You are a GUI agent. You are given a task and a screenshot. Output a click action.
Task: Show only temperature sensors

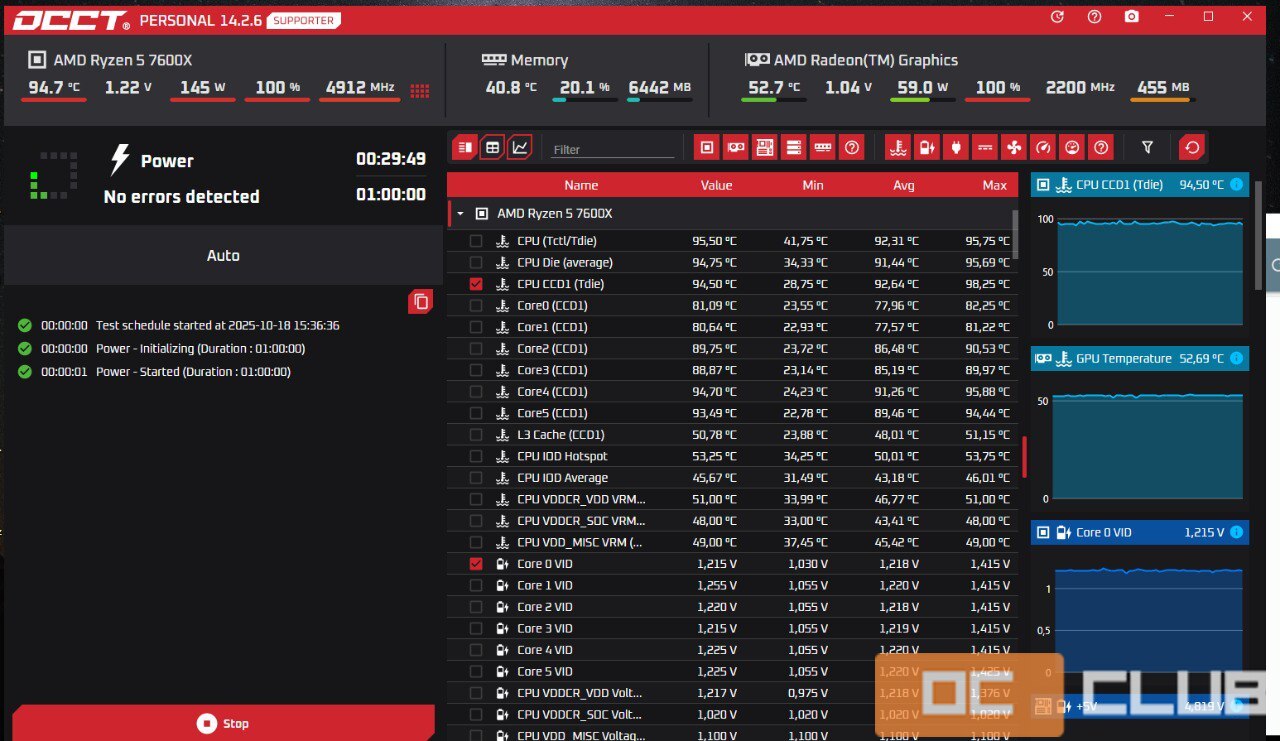(897, 147)
